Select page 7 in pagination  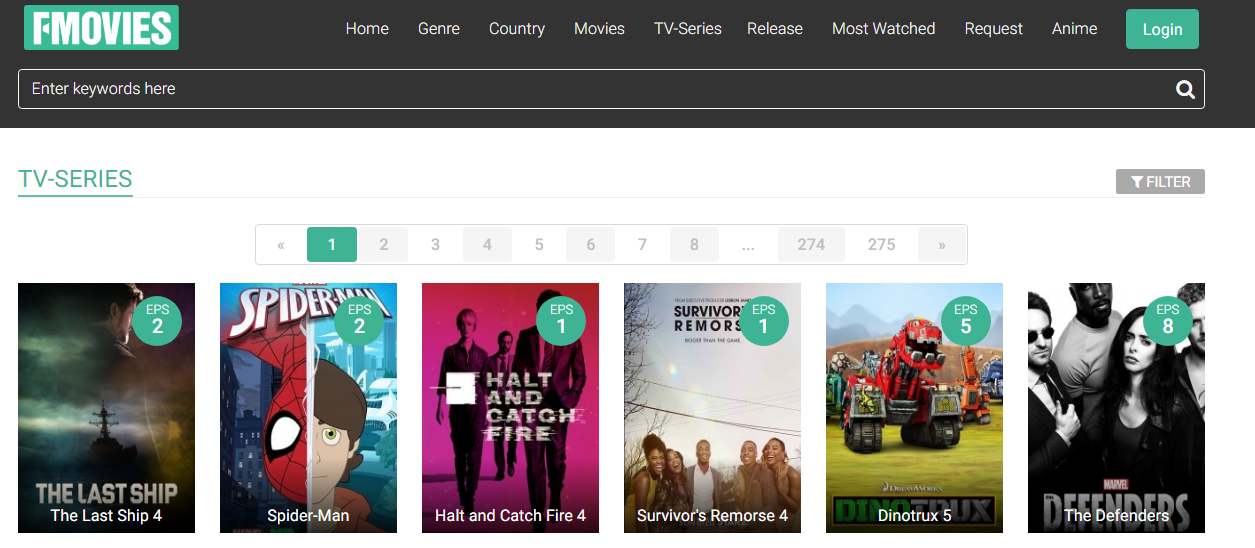[642, 244]
